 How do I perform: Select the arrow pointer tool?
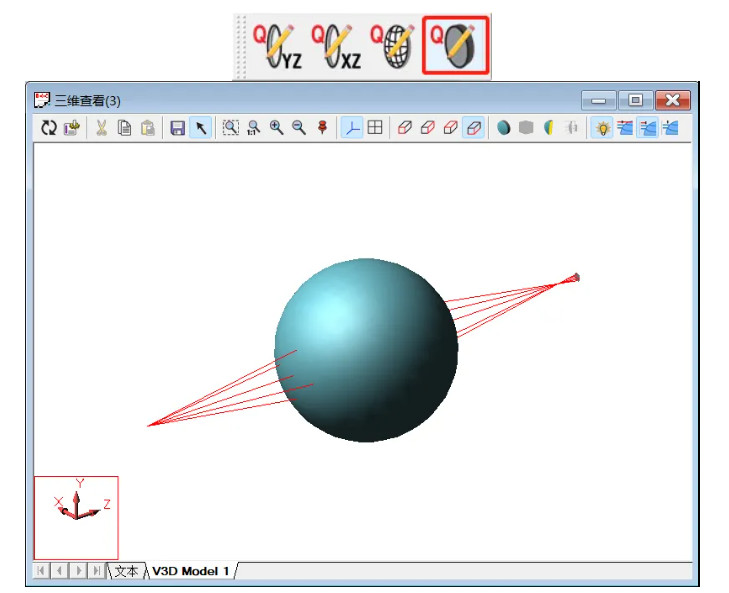click(x=200, y=128)
